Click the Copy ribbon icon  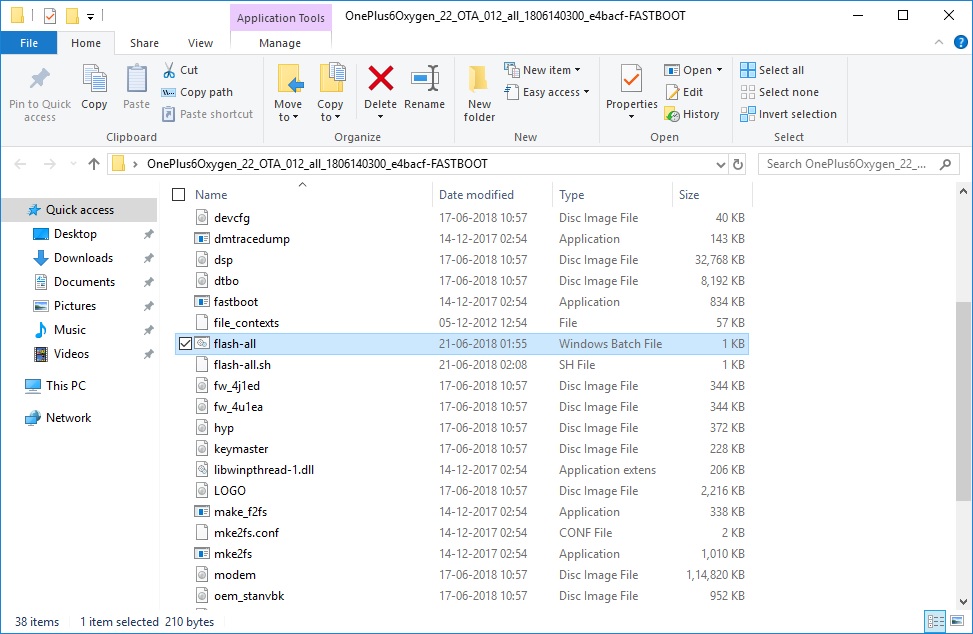coord(94,79)
